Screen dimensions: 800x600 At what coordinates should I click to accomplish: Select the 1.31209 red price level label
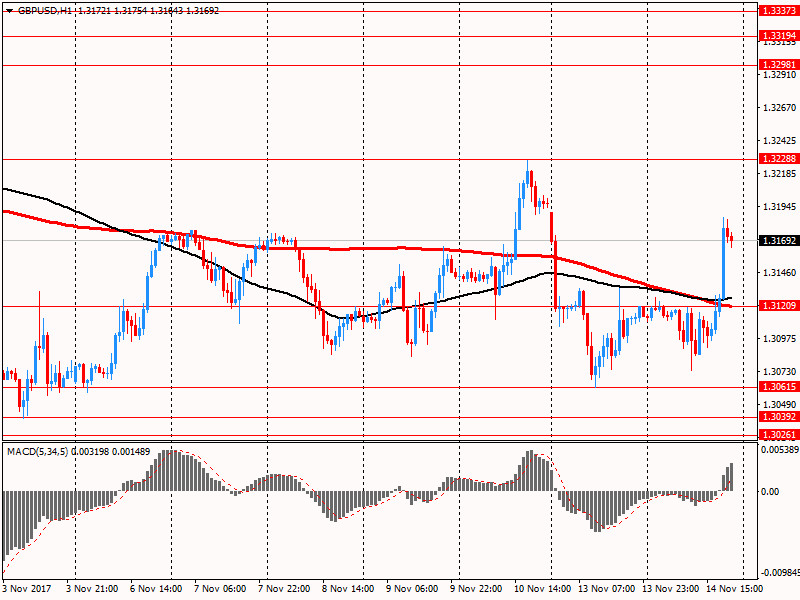pos(779,306)
